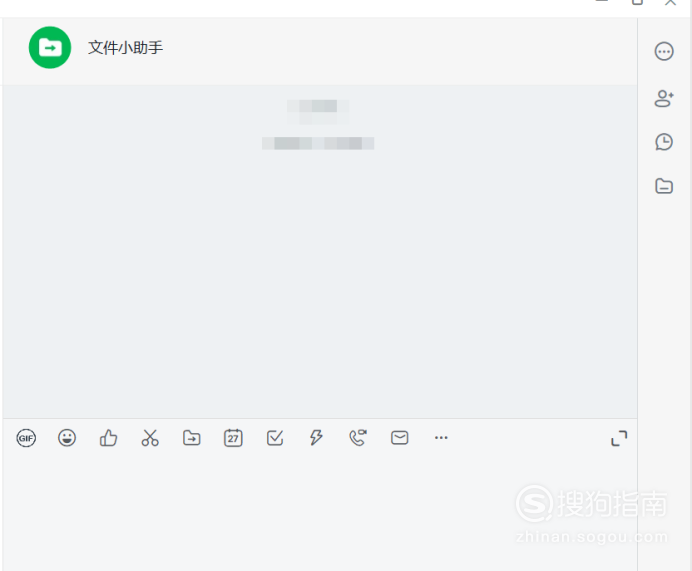This screenshot has height=571, width=692.
Task: Open the mail envelope icon
Action: click(x=399, y=438)
